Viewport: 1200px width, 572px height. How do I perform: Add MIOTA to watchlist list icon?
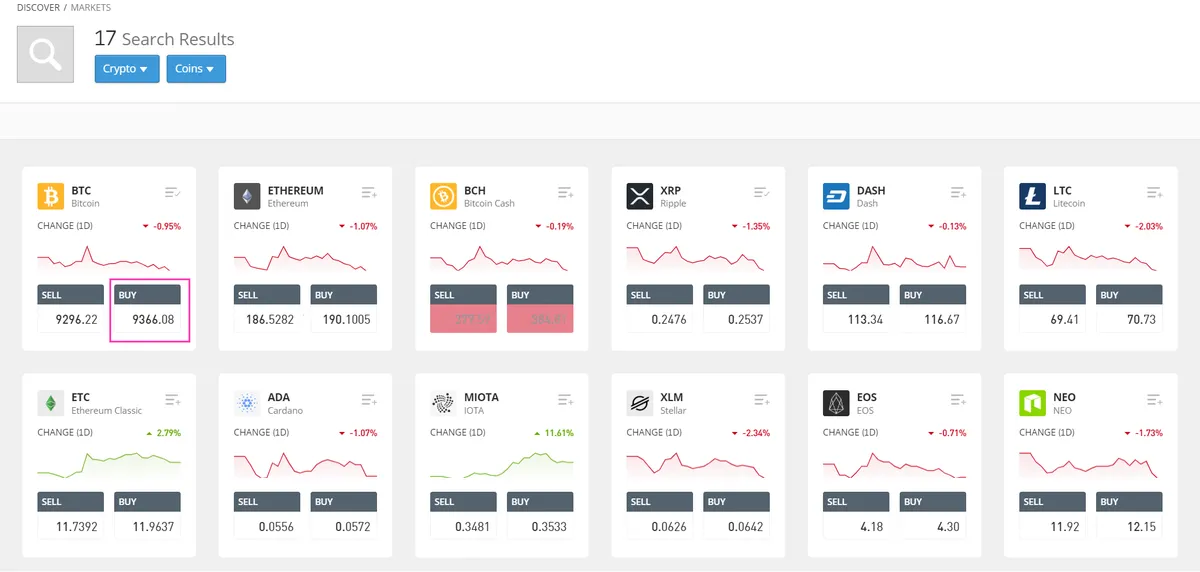565,399
